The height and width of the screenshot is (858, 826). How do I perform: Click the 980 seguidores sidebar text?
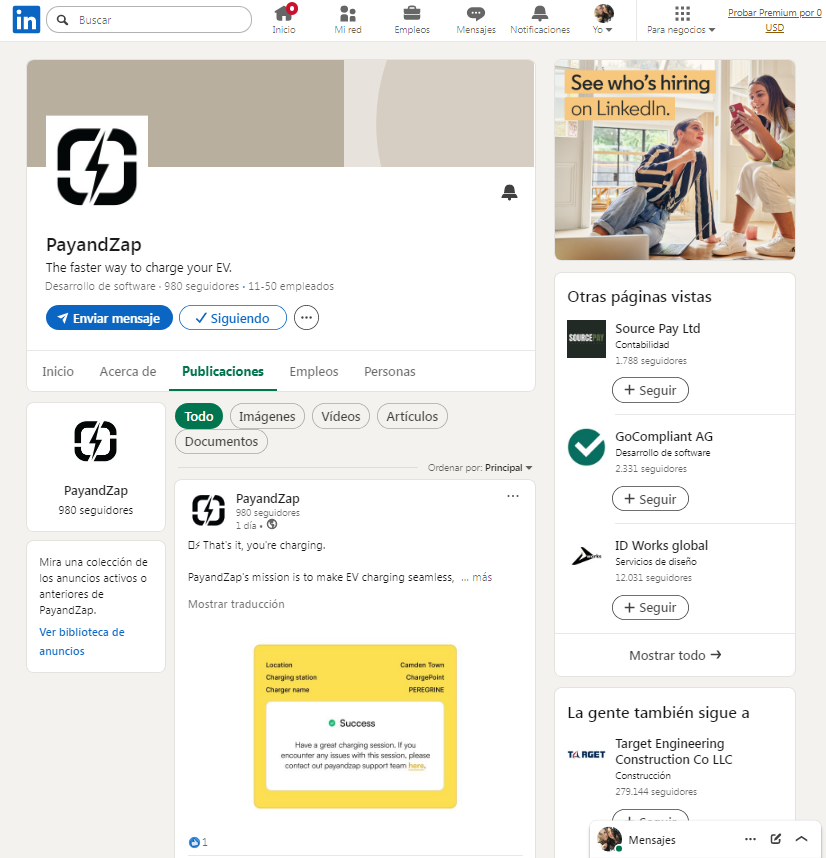[96, 510]
